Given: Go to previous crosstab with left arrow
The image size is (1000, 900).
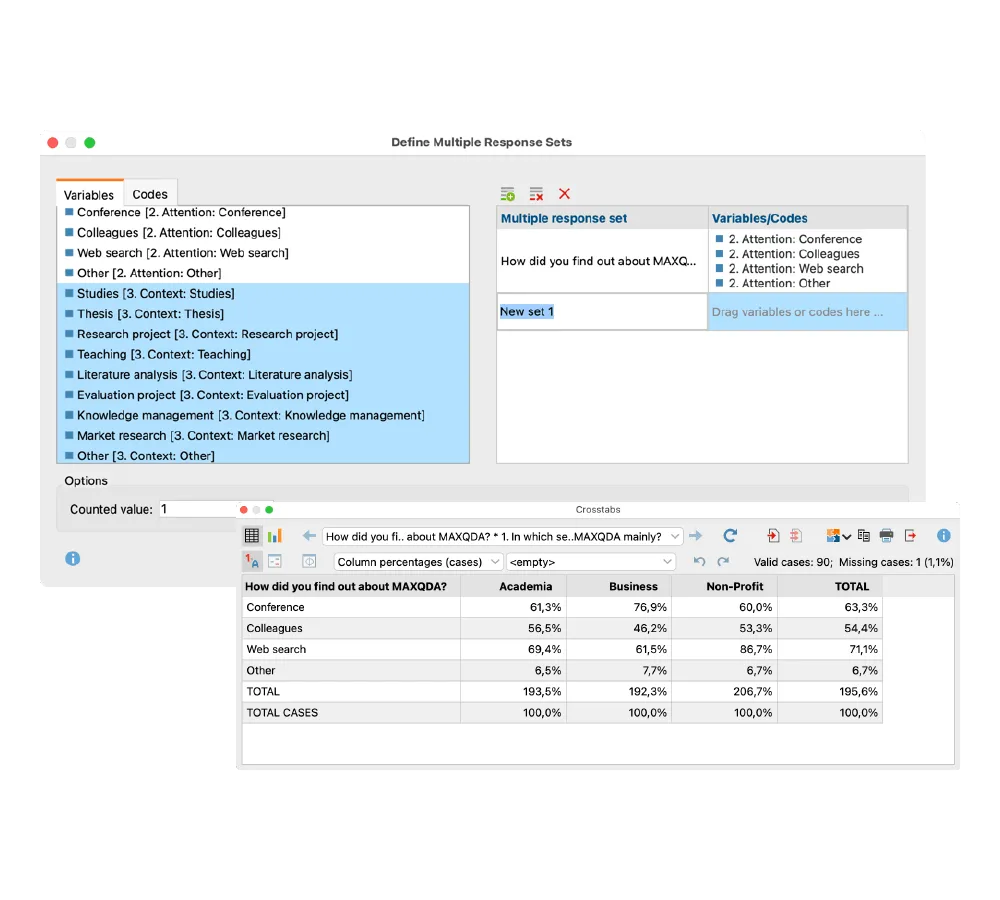Looking at the screenshot, I should point(309,536).
